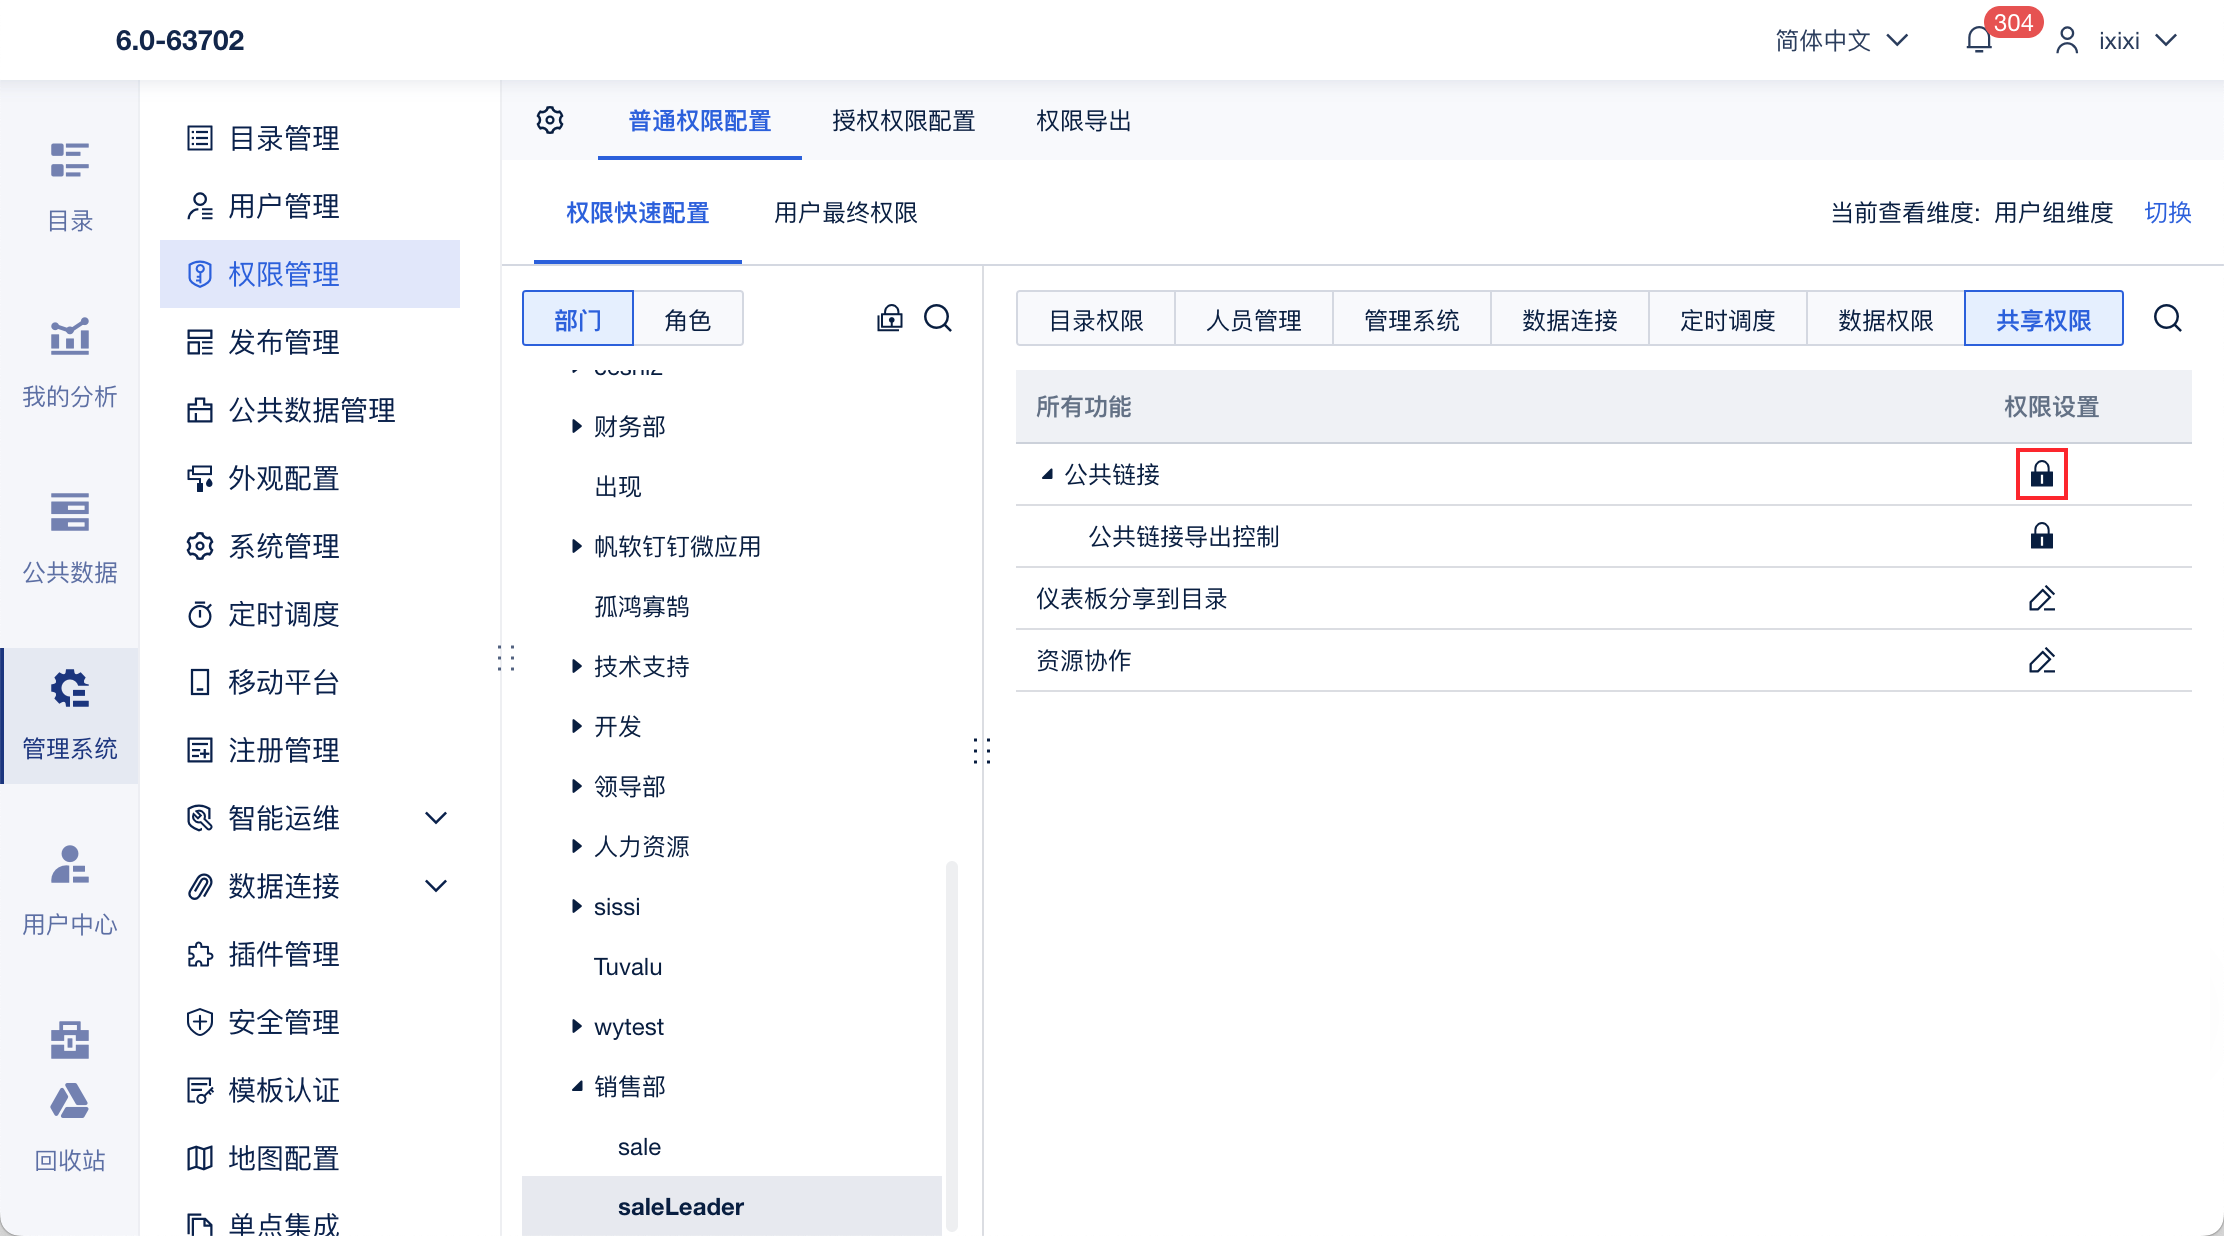The height and width of the screenshot is (1236, 2224).
Task: Click the 切换 dimension link
Action: tap(2167, 212)
